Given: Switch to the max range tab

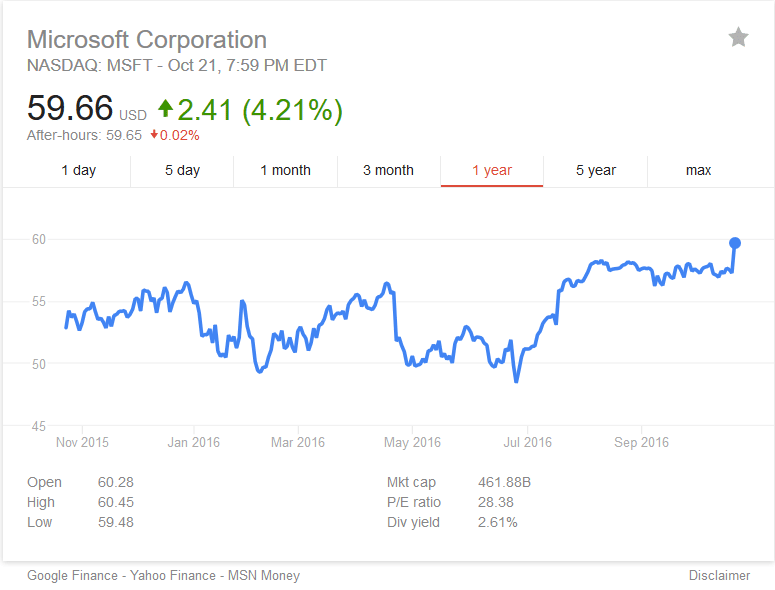Looking at the screenshot, I should 698,170.
